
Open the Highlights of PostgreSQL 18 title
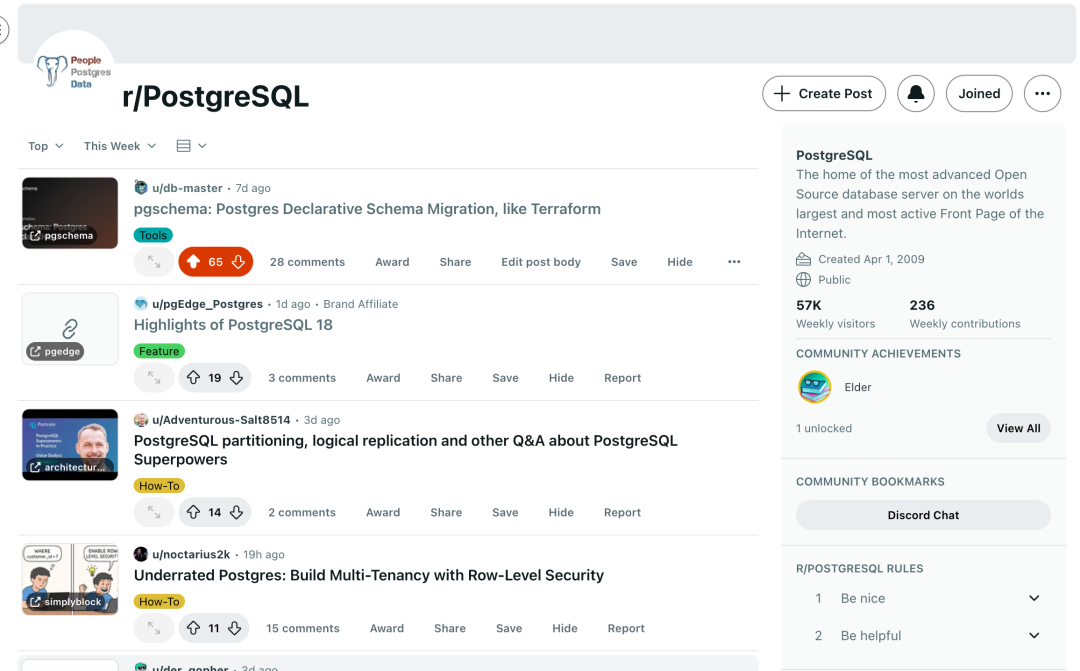pos(233,324)
